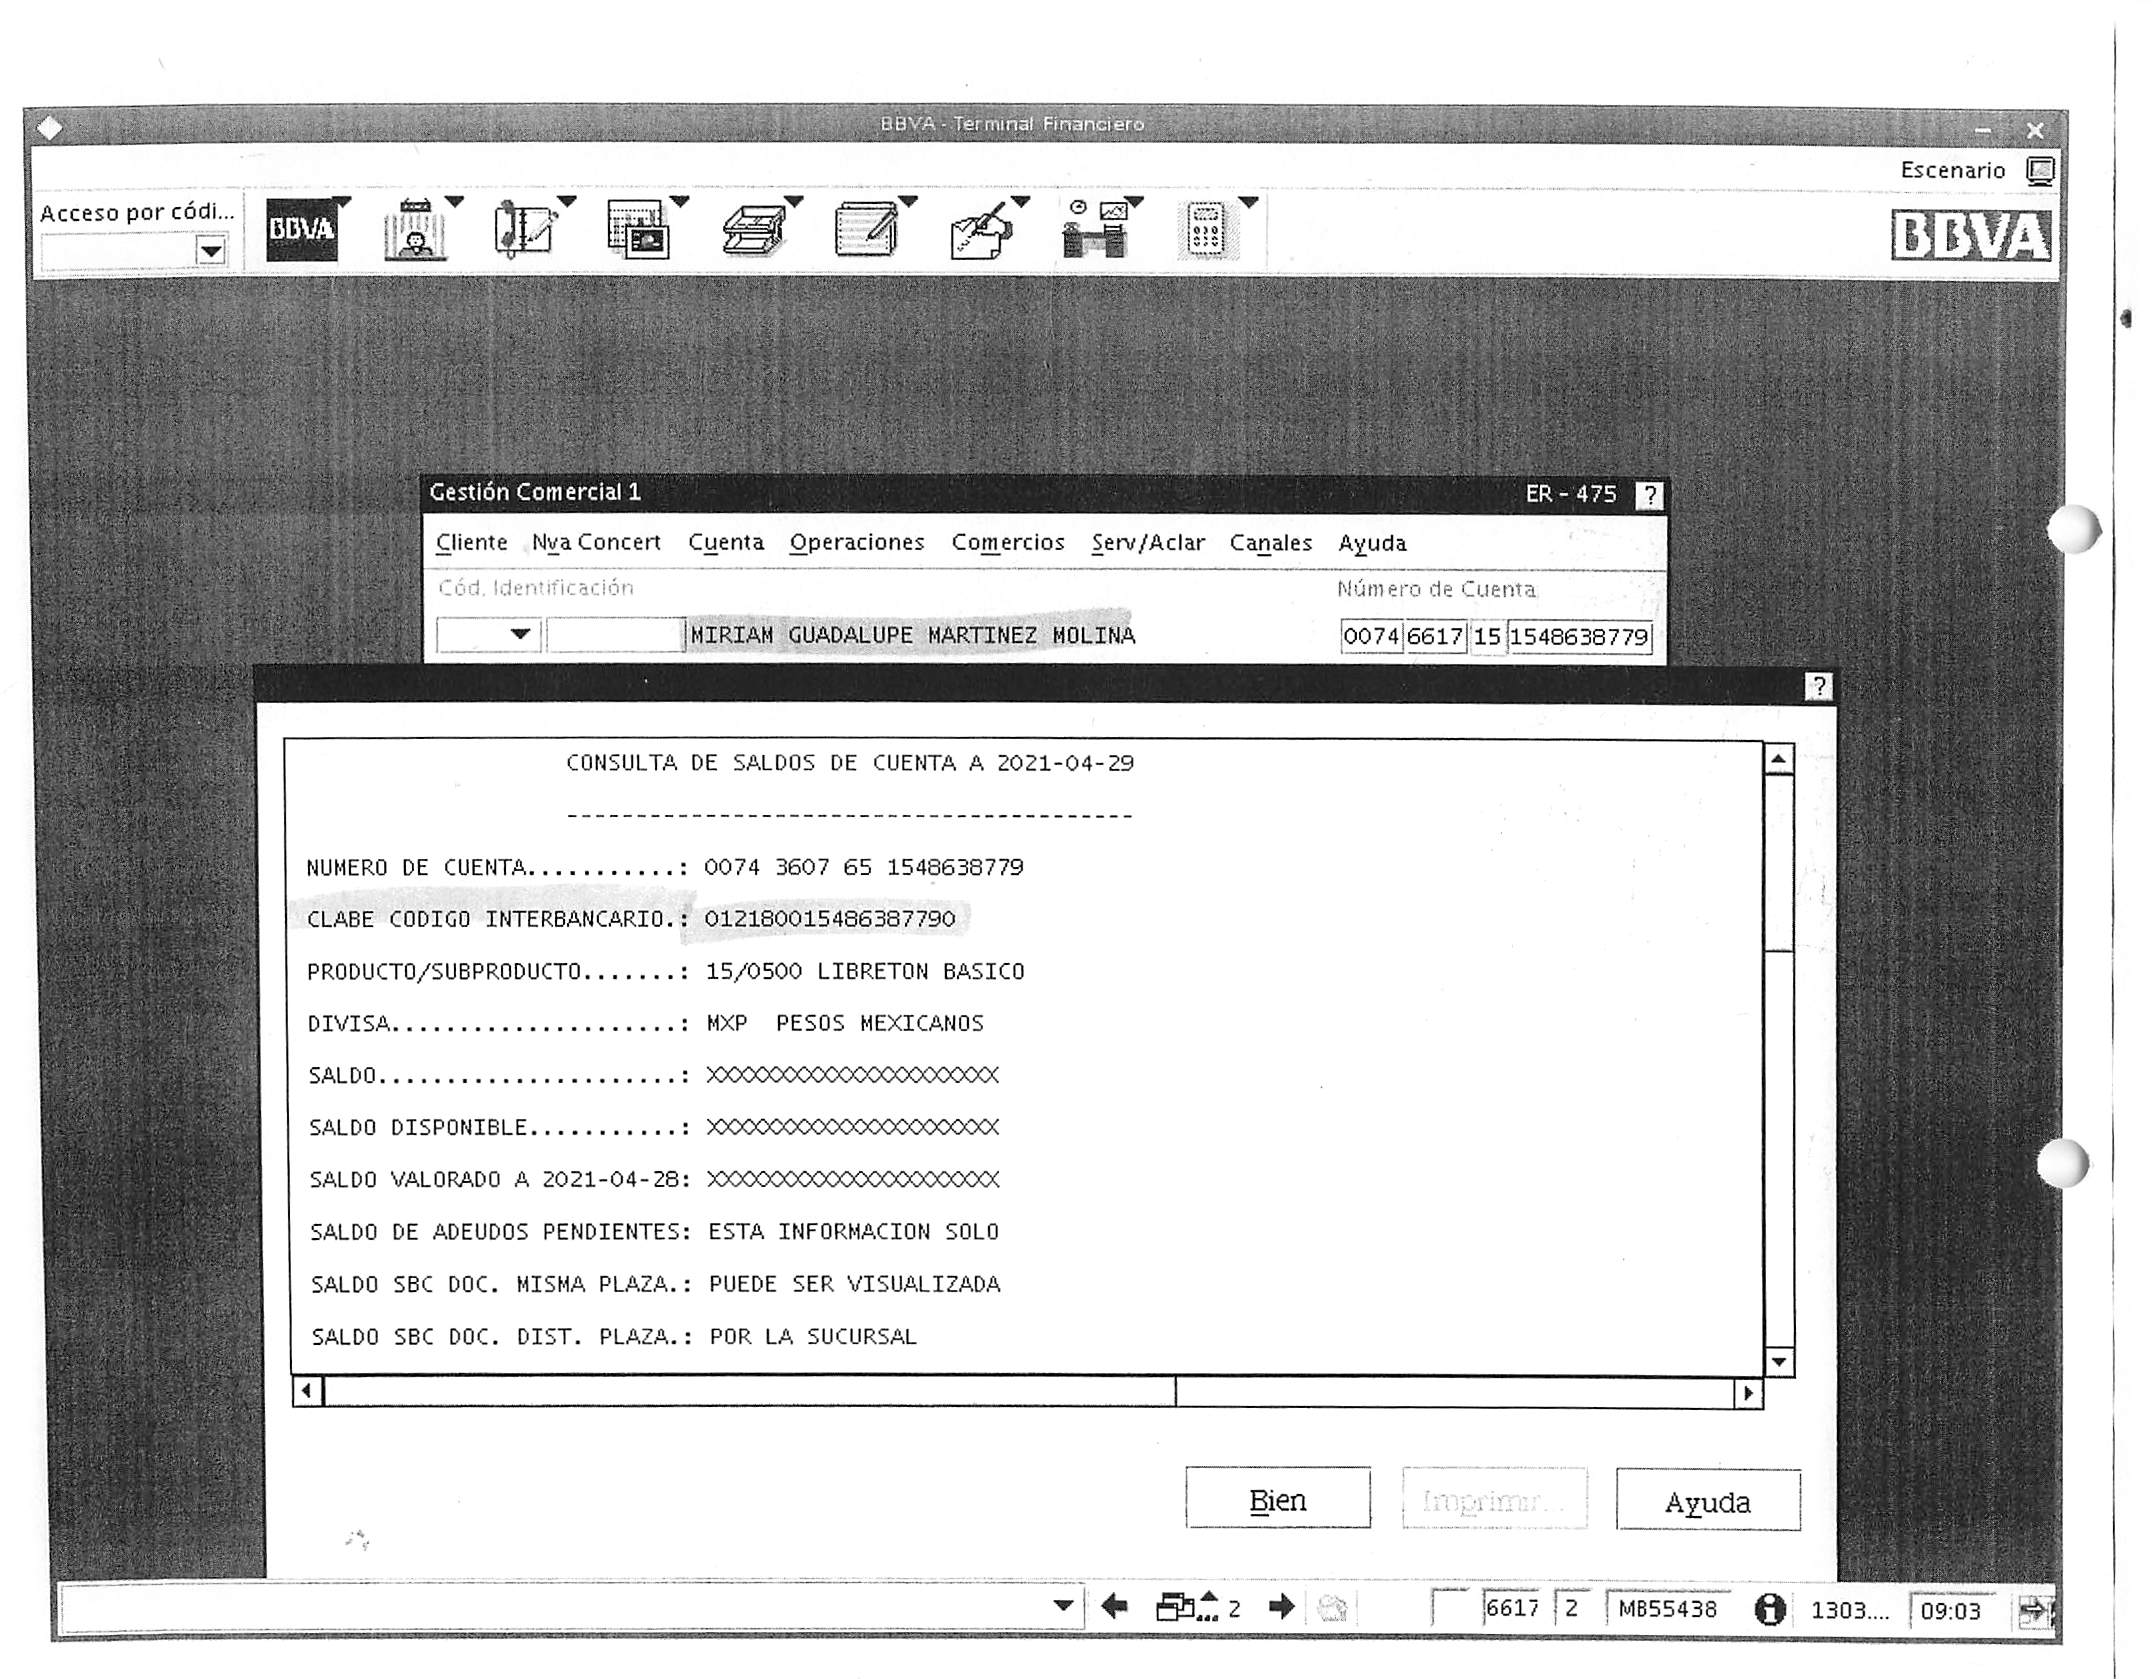The image size is (2154, 1679).
Task: Click the Ayuda button in balance dialog
Action: [1708, 1501]
